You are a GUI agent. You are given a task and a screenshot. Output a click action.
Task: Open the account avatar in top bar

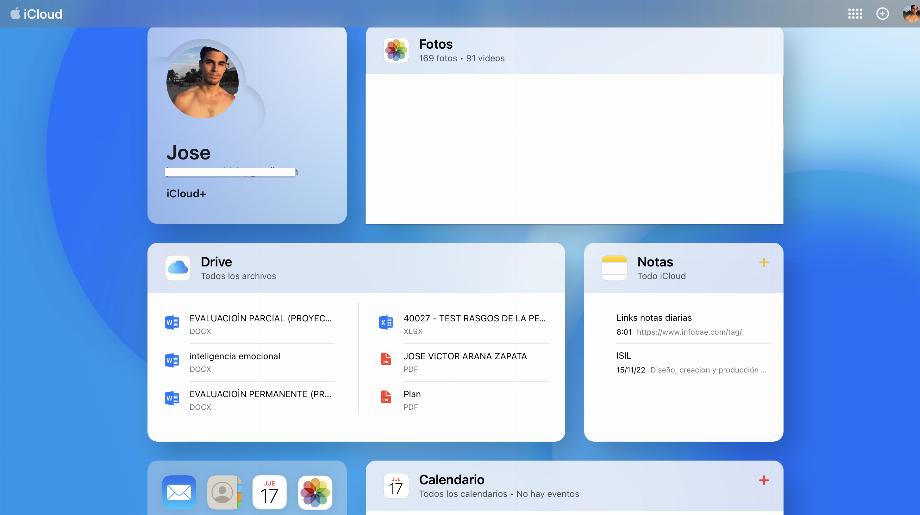911,13
